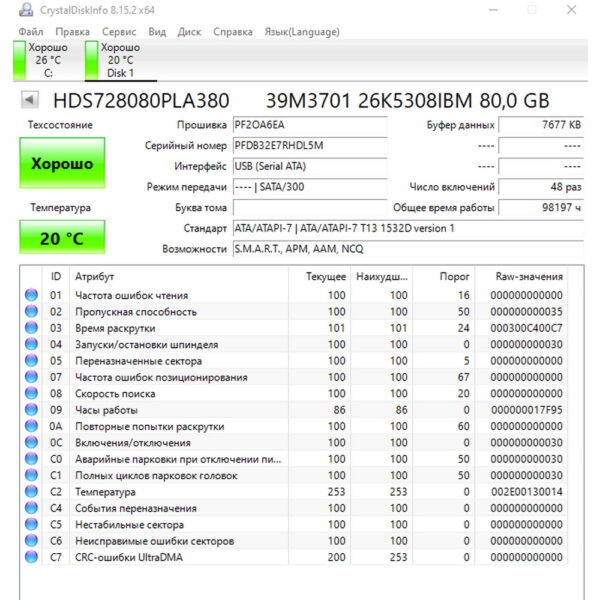Click the interface field USB (Serial ATA)
Image resolution: width=600 pixels, height=600 pixels.
tap(310, 166)
